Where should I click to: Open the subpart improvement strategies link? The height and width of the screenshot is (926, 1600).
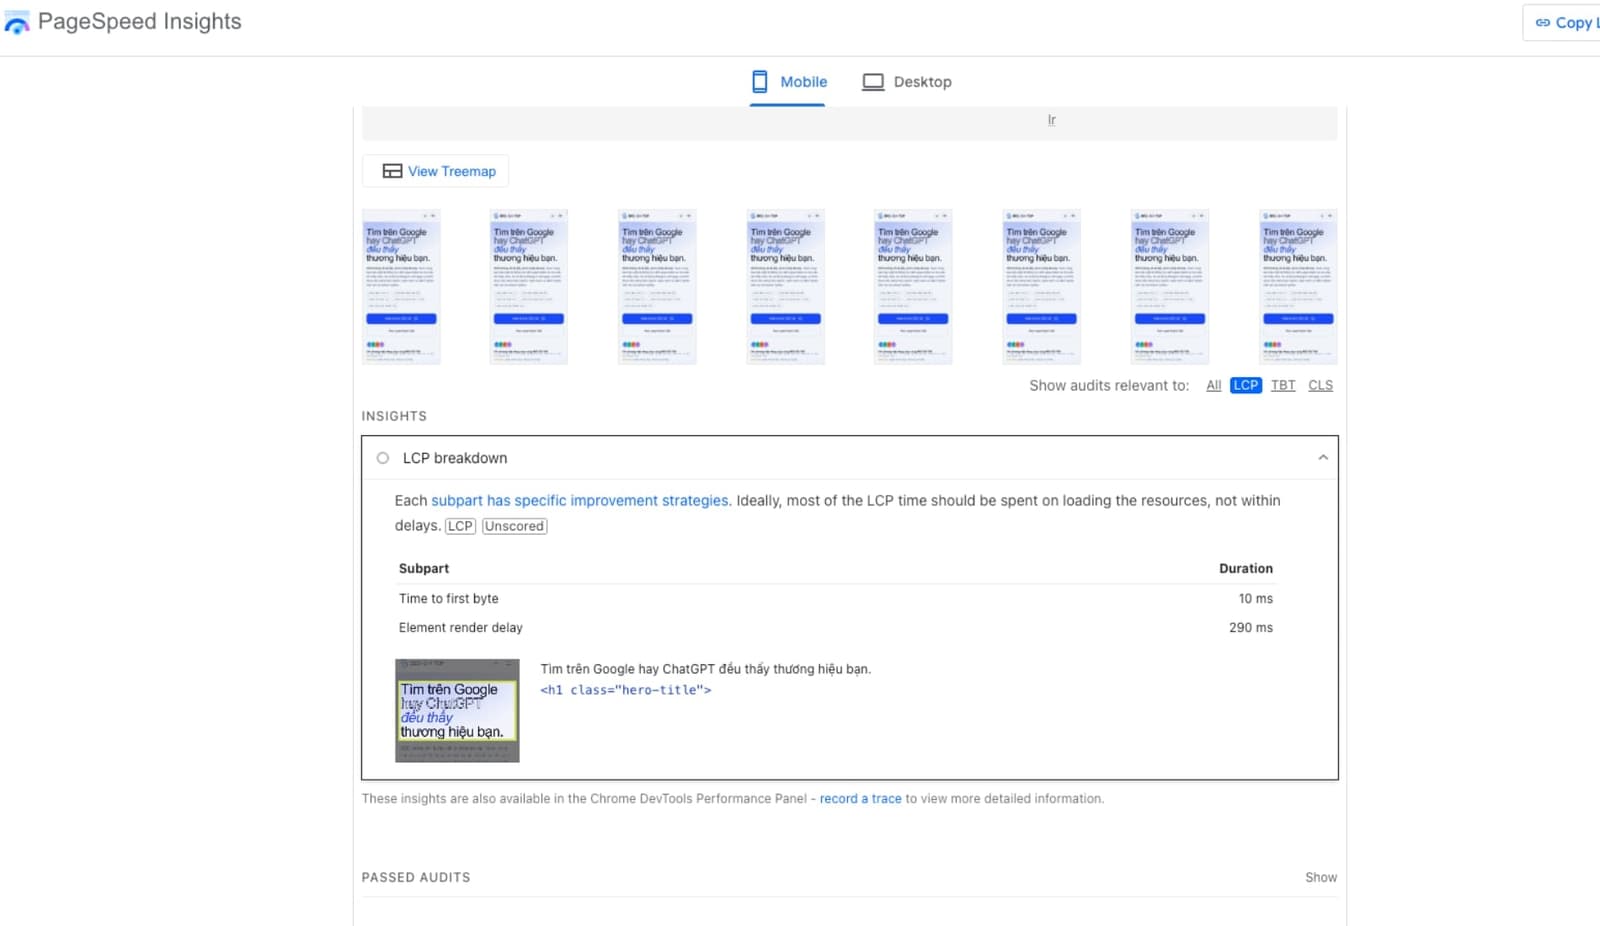580,500
